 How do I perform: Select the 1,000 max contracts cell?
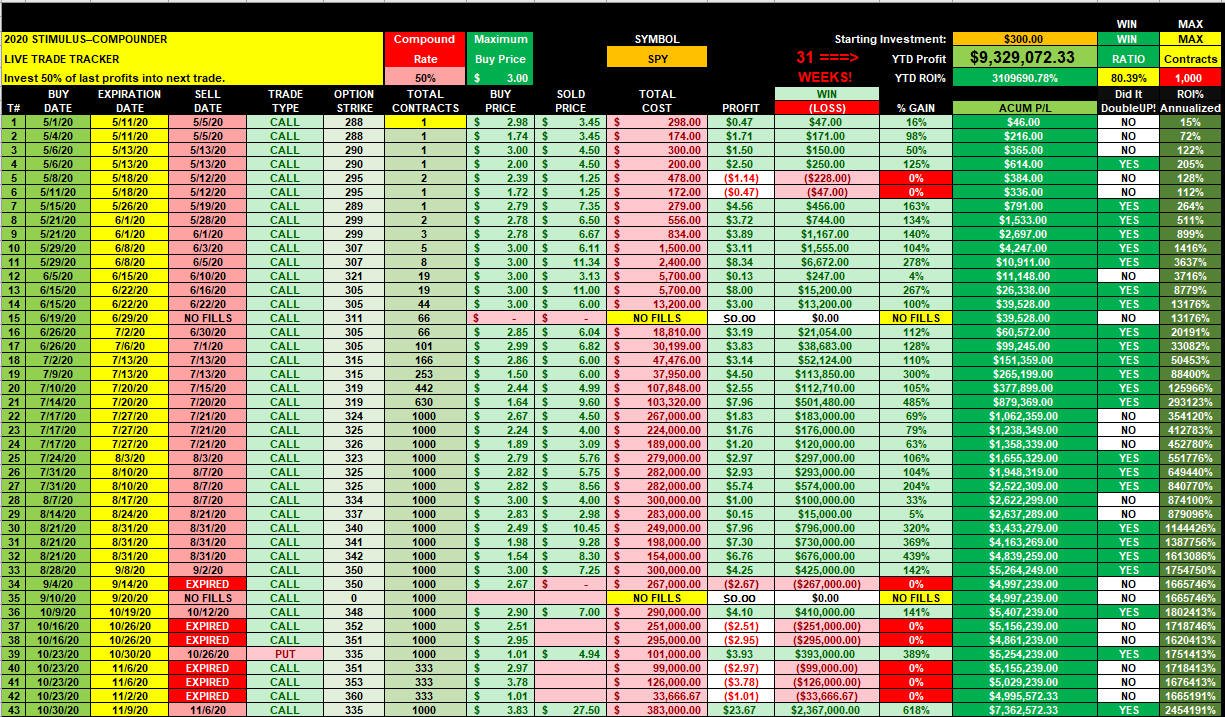1190,78
